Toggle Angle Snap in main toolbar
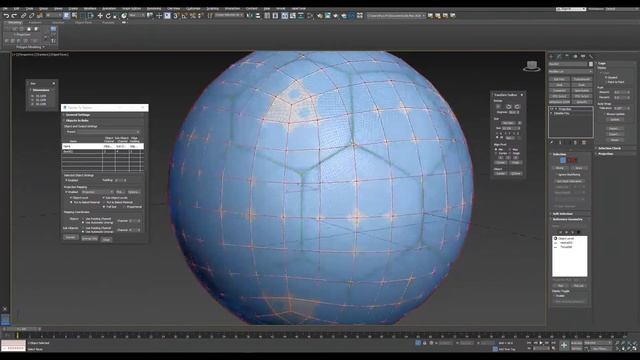The image size is (640, 360). 184,16
